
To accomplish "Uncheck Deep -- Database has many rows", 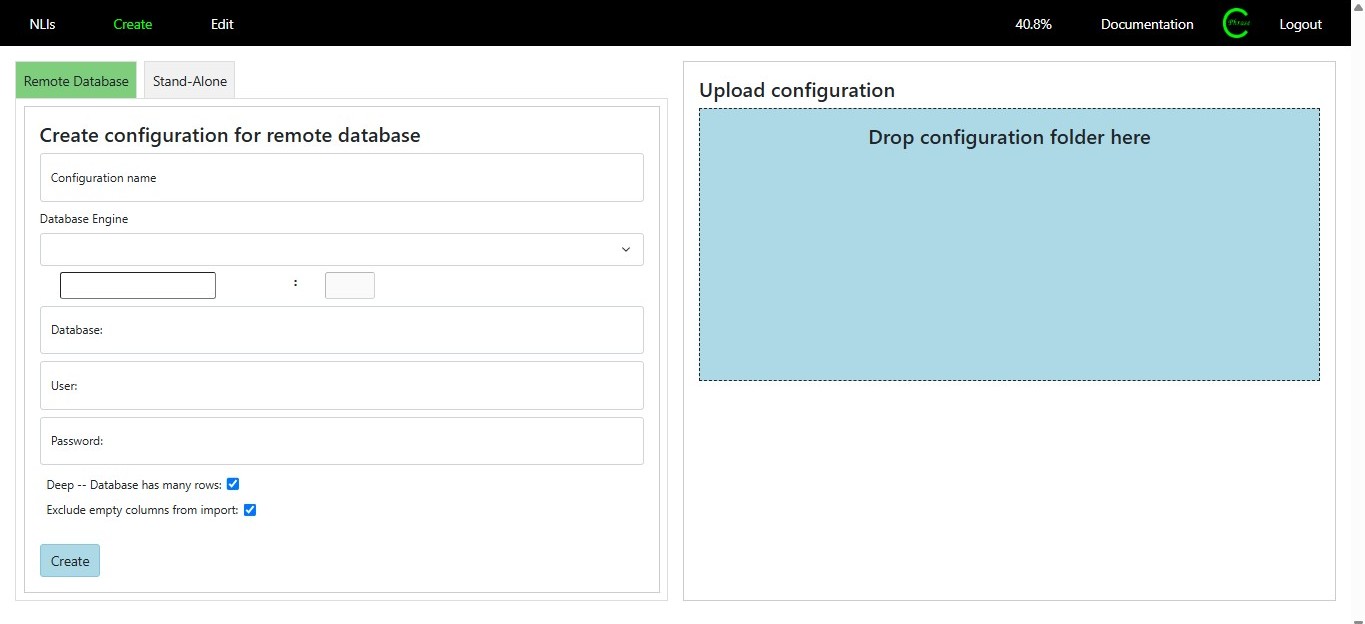I will pos(233,484).
